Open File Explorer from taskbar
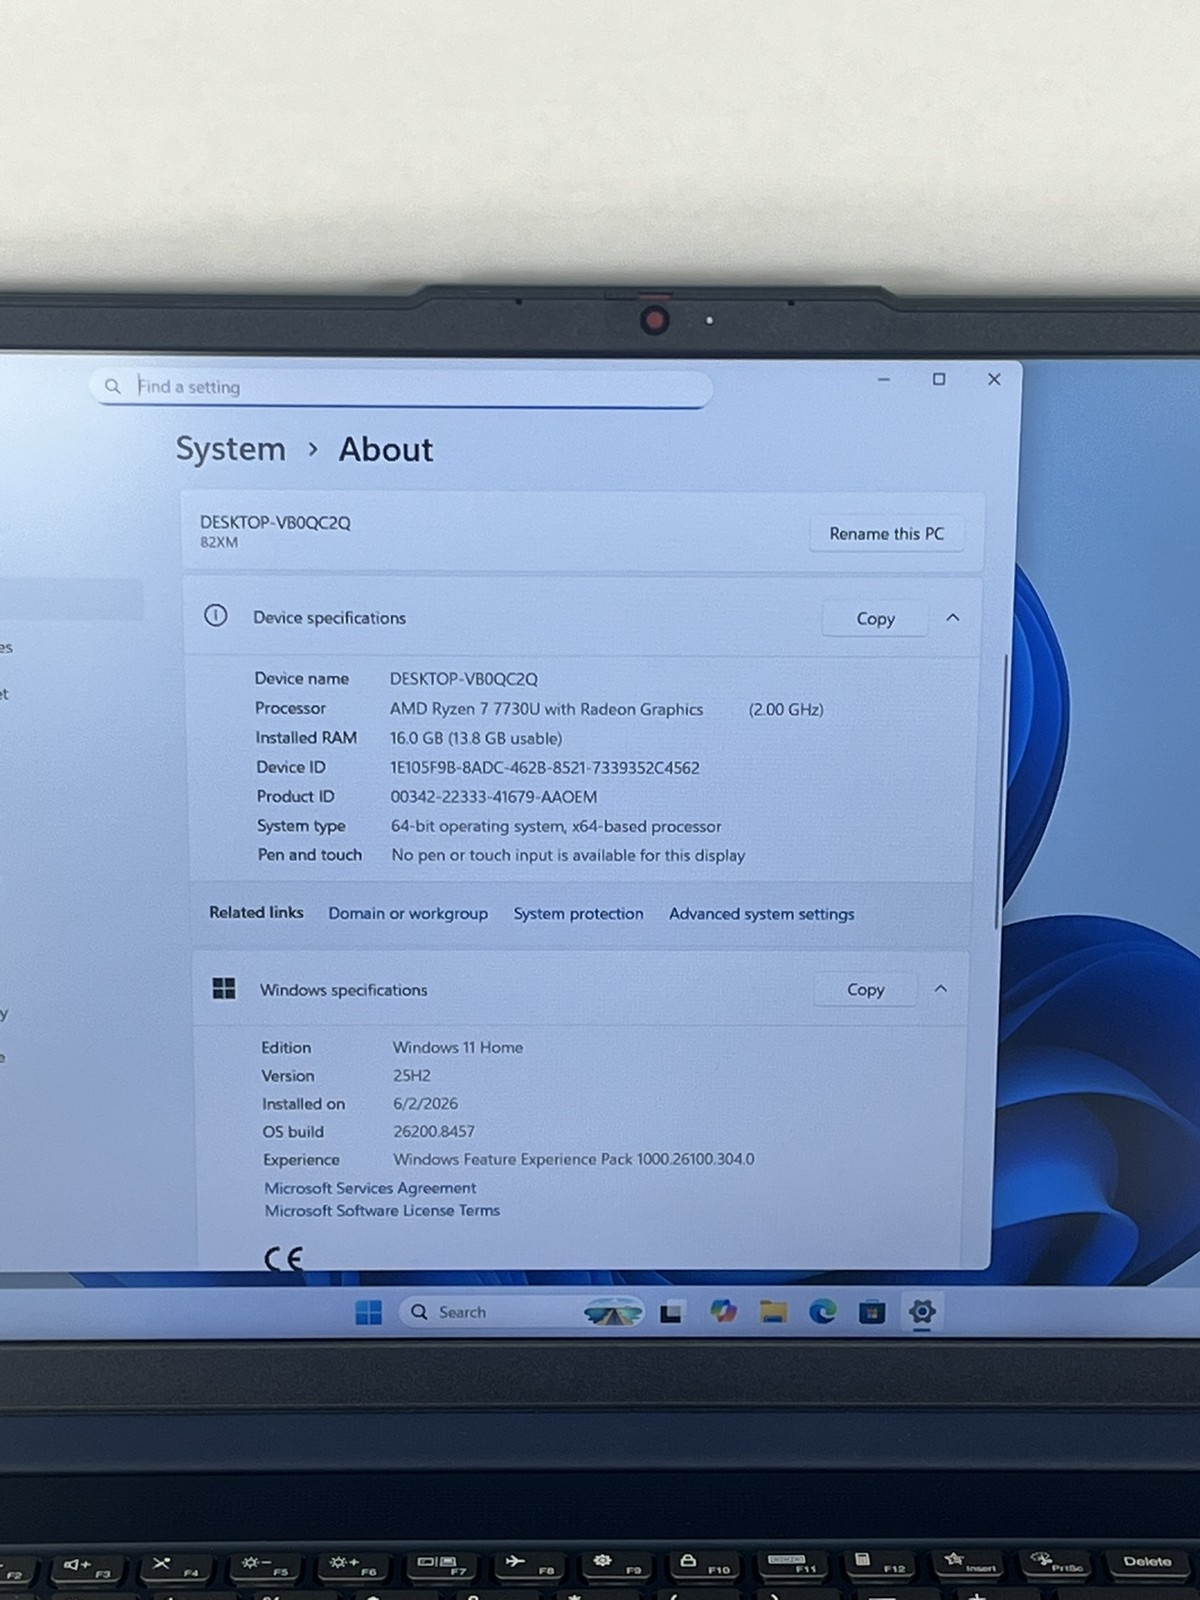This screenshot has width=1200, height=1600. (773, 1311)
